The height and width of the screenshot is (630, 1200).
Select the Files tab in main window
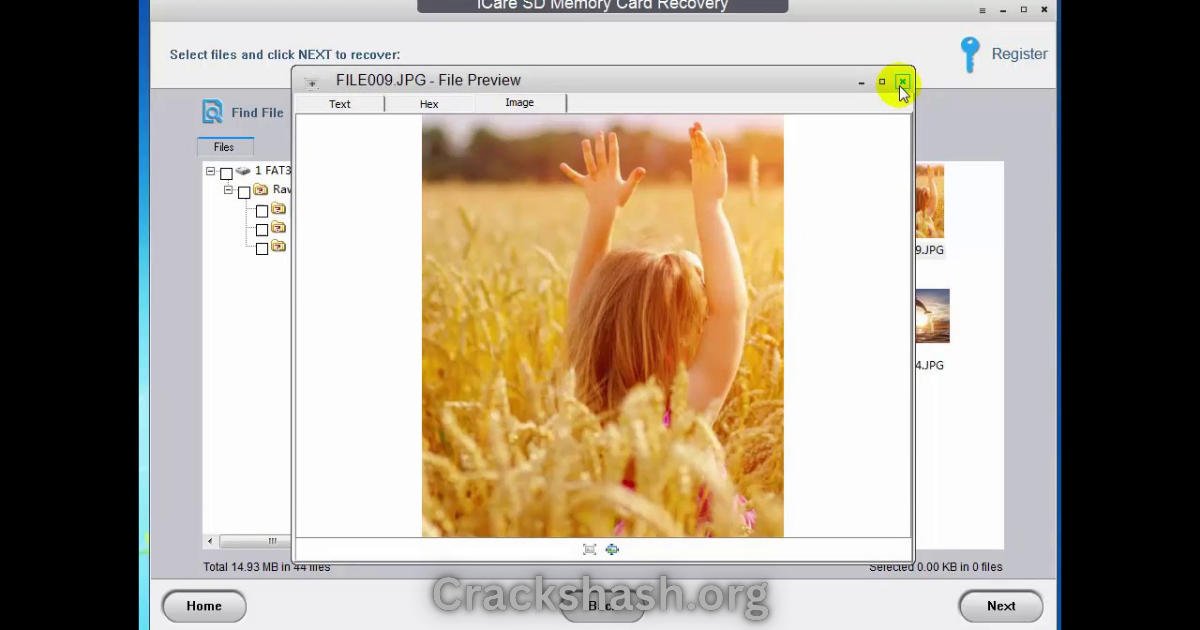click(x=224, y=147)
